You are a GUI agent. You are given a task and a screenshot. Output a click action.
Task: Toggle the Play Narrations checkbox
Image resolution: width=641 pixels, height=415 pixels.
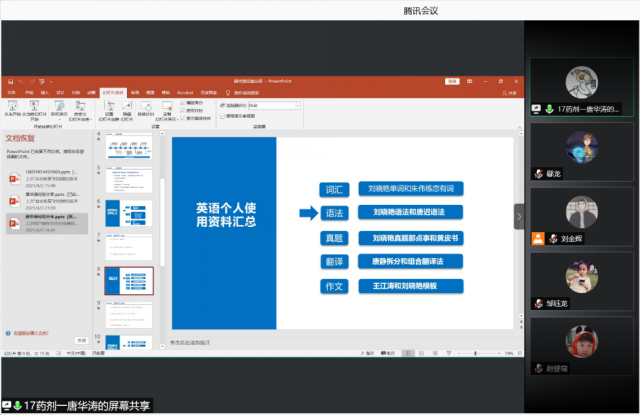(183, 102)
